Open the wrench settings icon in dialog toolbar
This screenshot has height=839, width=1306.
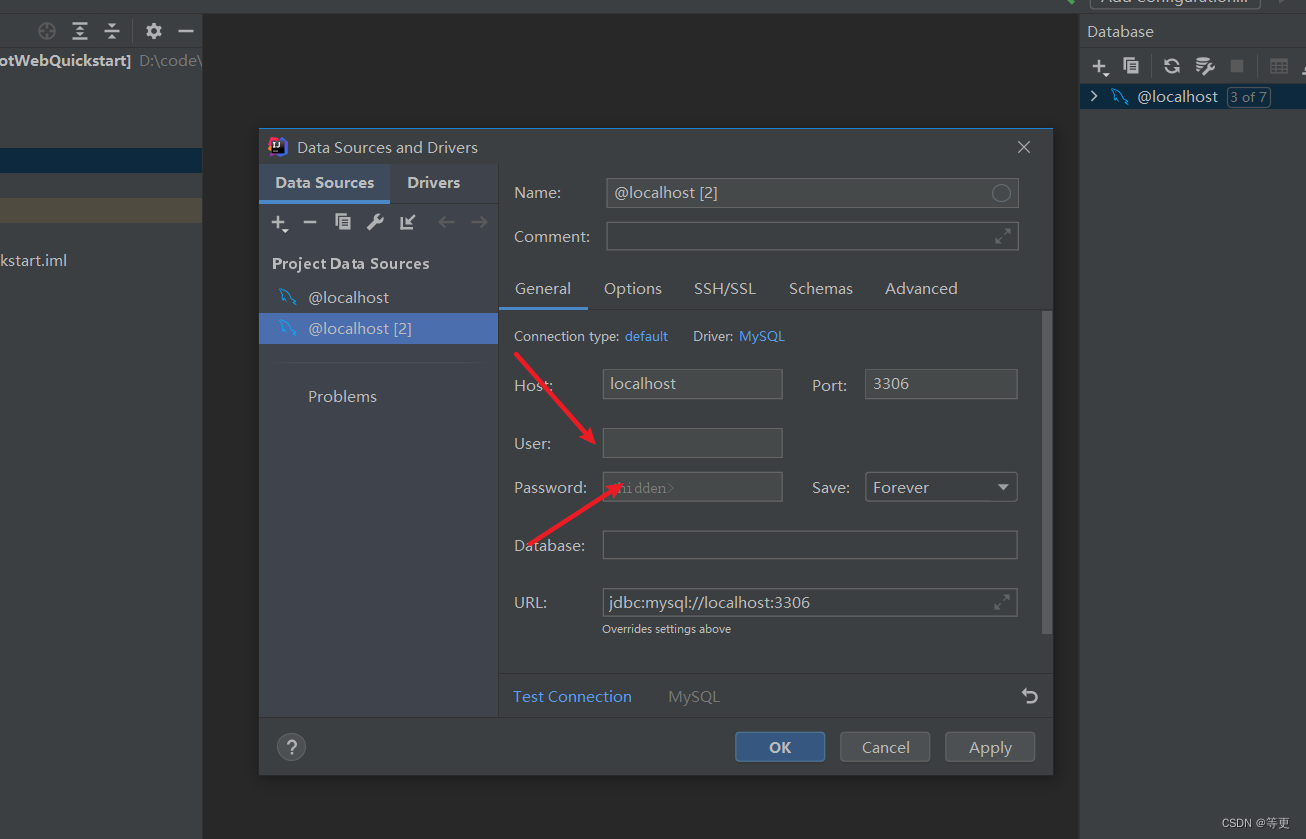[x=375, y=222]
